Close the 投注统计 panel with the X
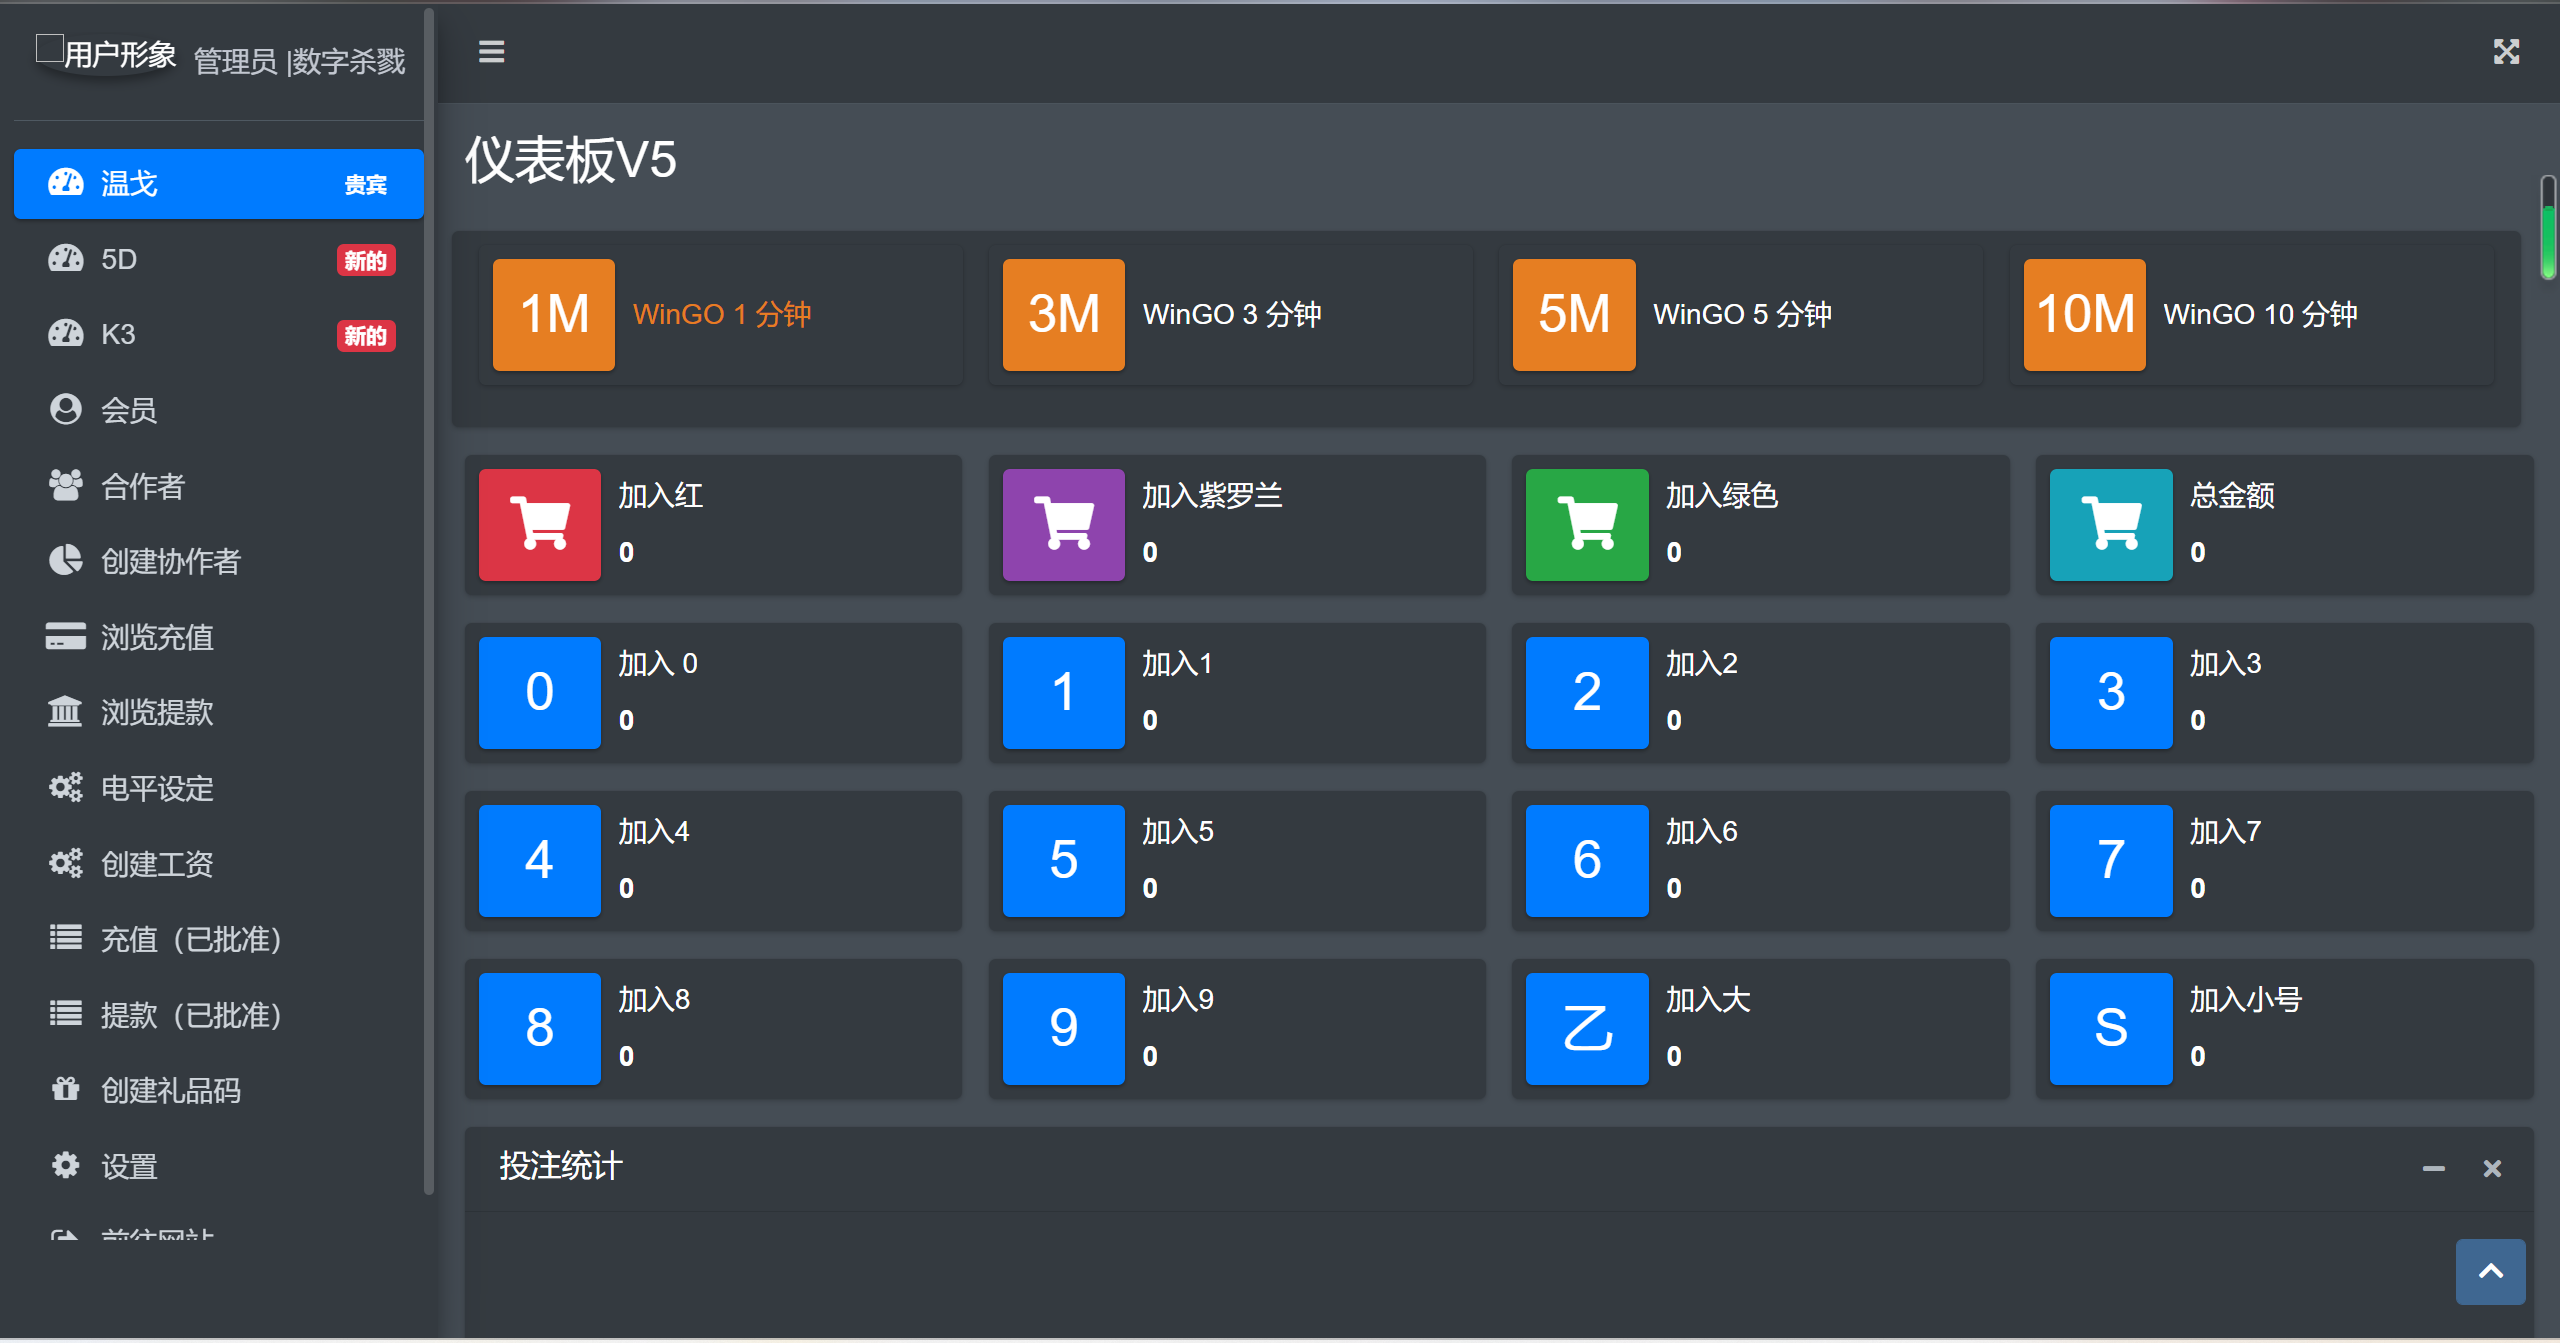 2492,1168
